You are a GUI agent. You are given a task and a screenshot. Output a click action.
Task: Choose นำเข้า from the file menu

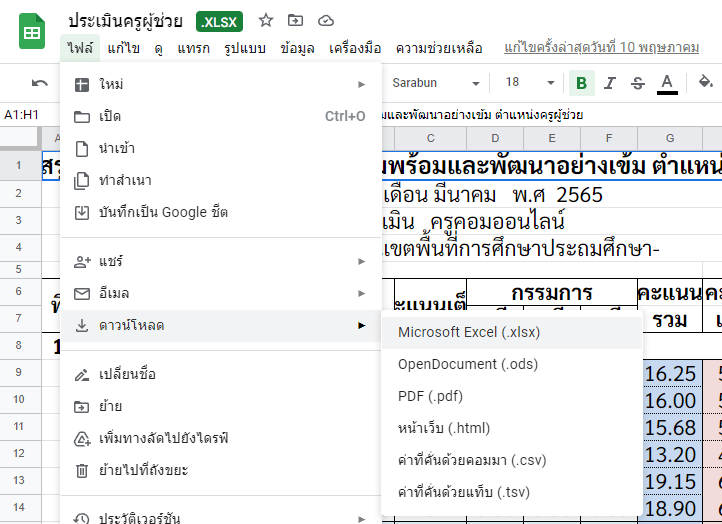pos(221,149)
